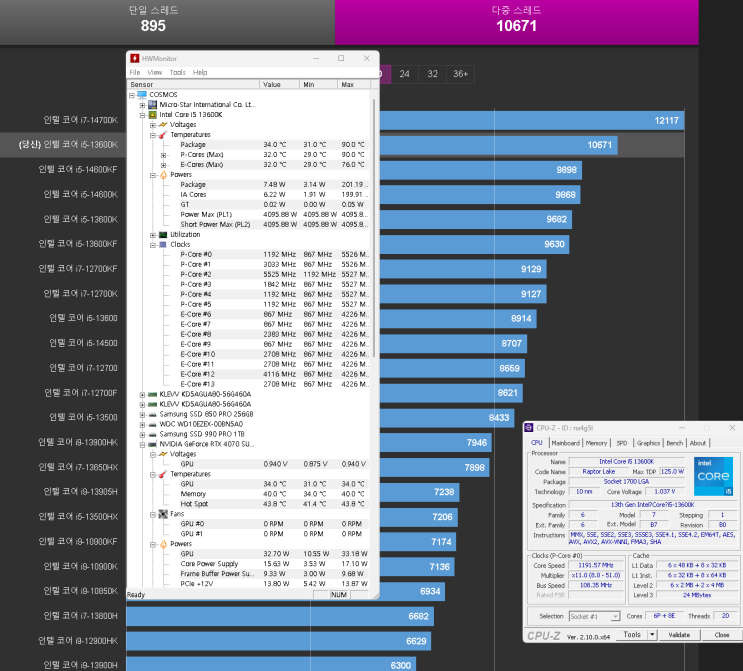
Task: Open the Tools menu in HWMonitor
Action: (178, 73)
